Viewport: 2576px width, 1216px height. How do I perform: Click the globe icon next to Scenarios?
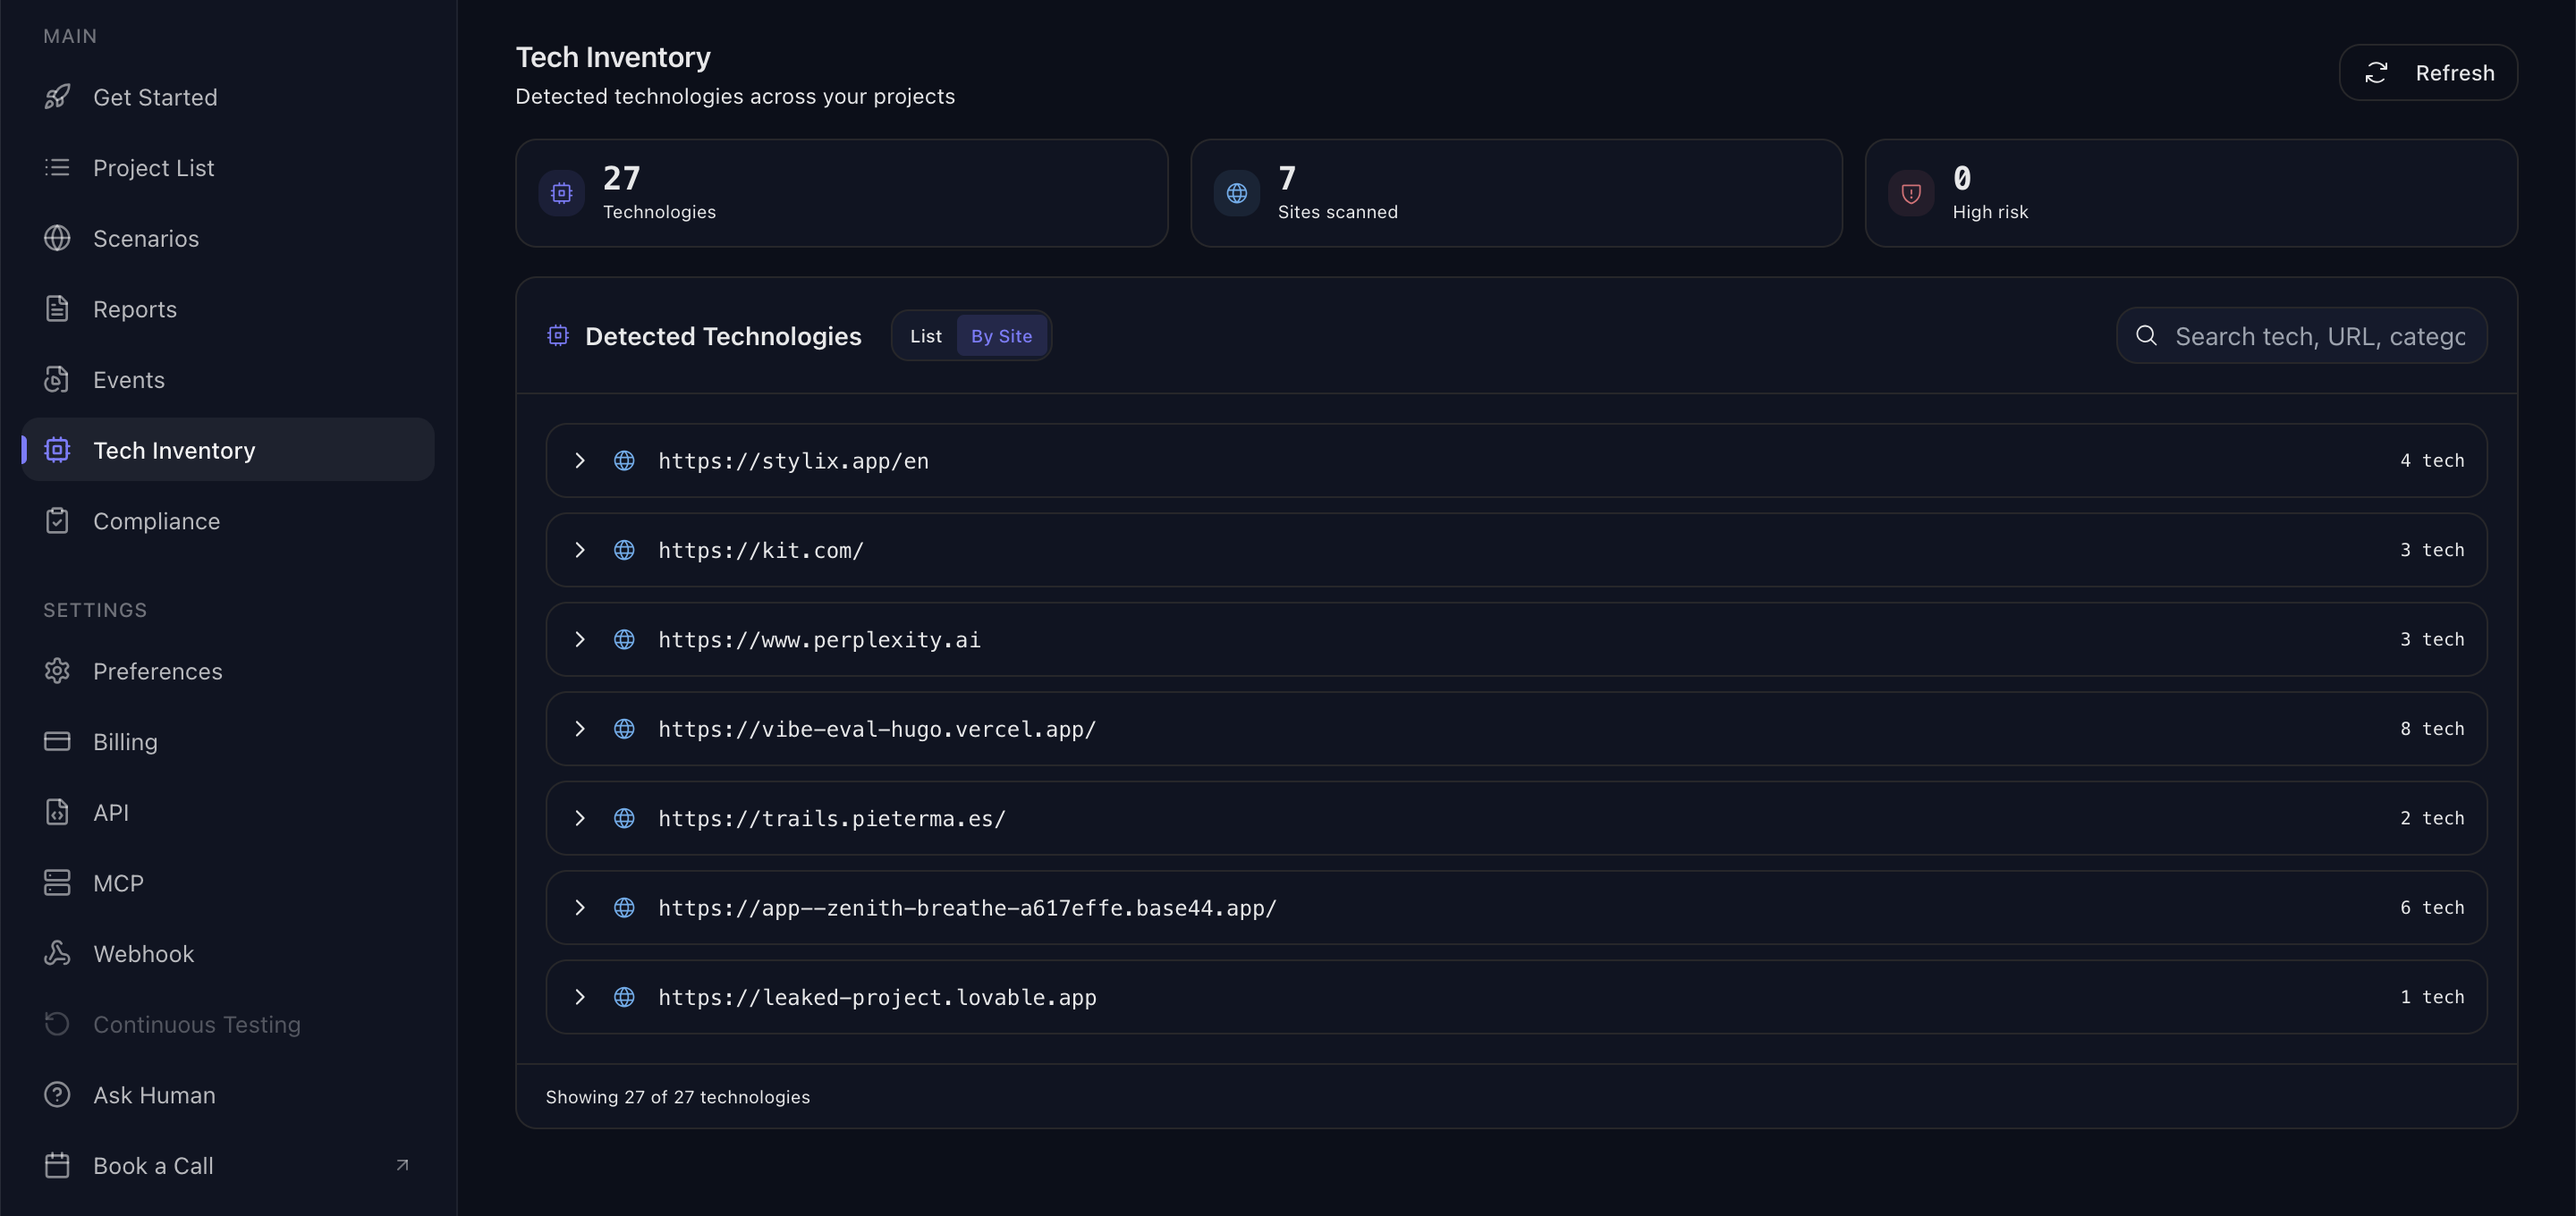pyautogui.click(x=57, y=238)
